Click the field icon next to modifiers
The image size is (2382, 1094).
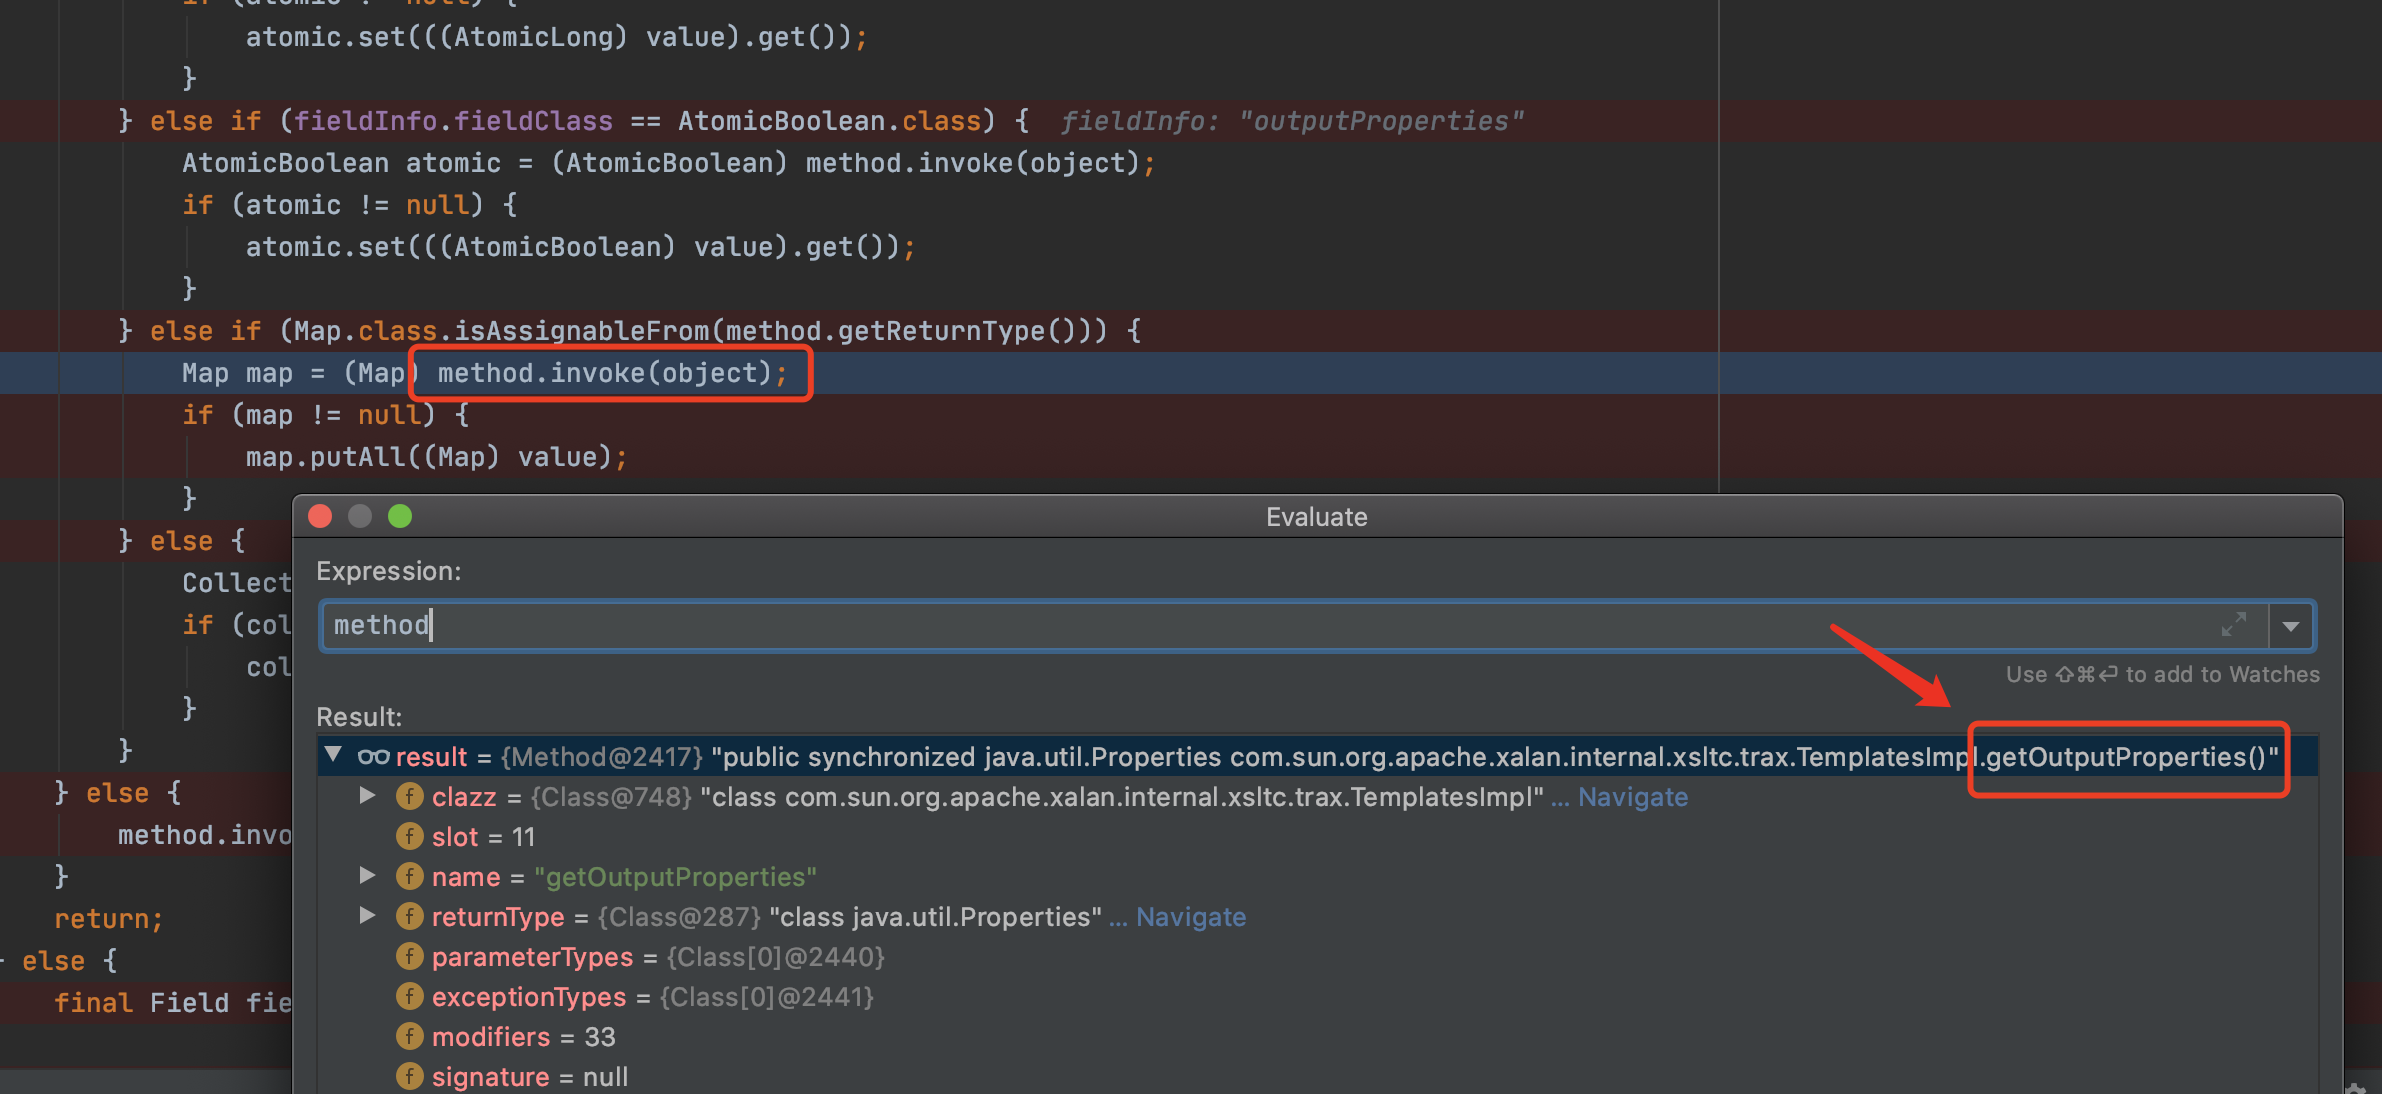click(409, 1036)
